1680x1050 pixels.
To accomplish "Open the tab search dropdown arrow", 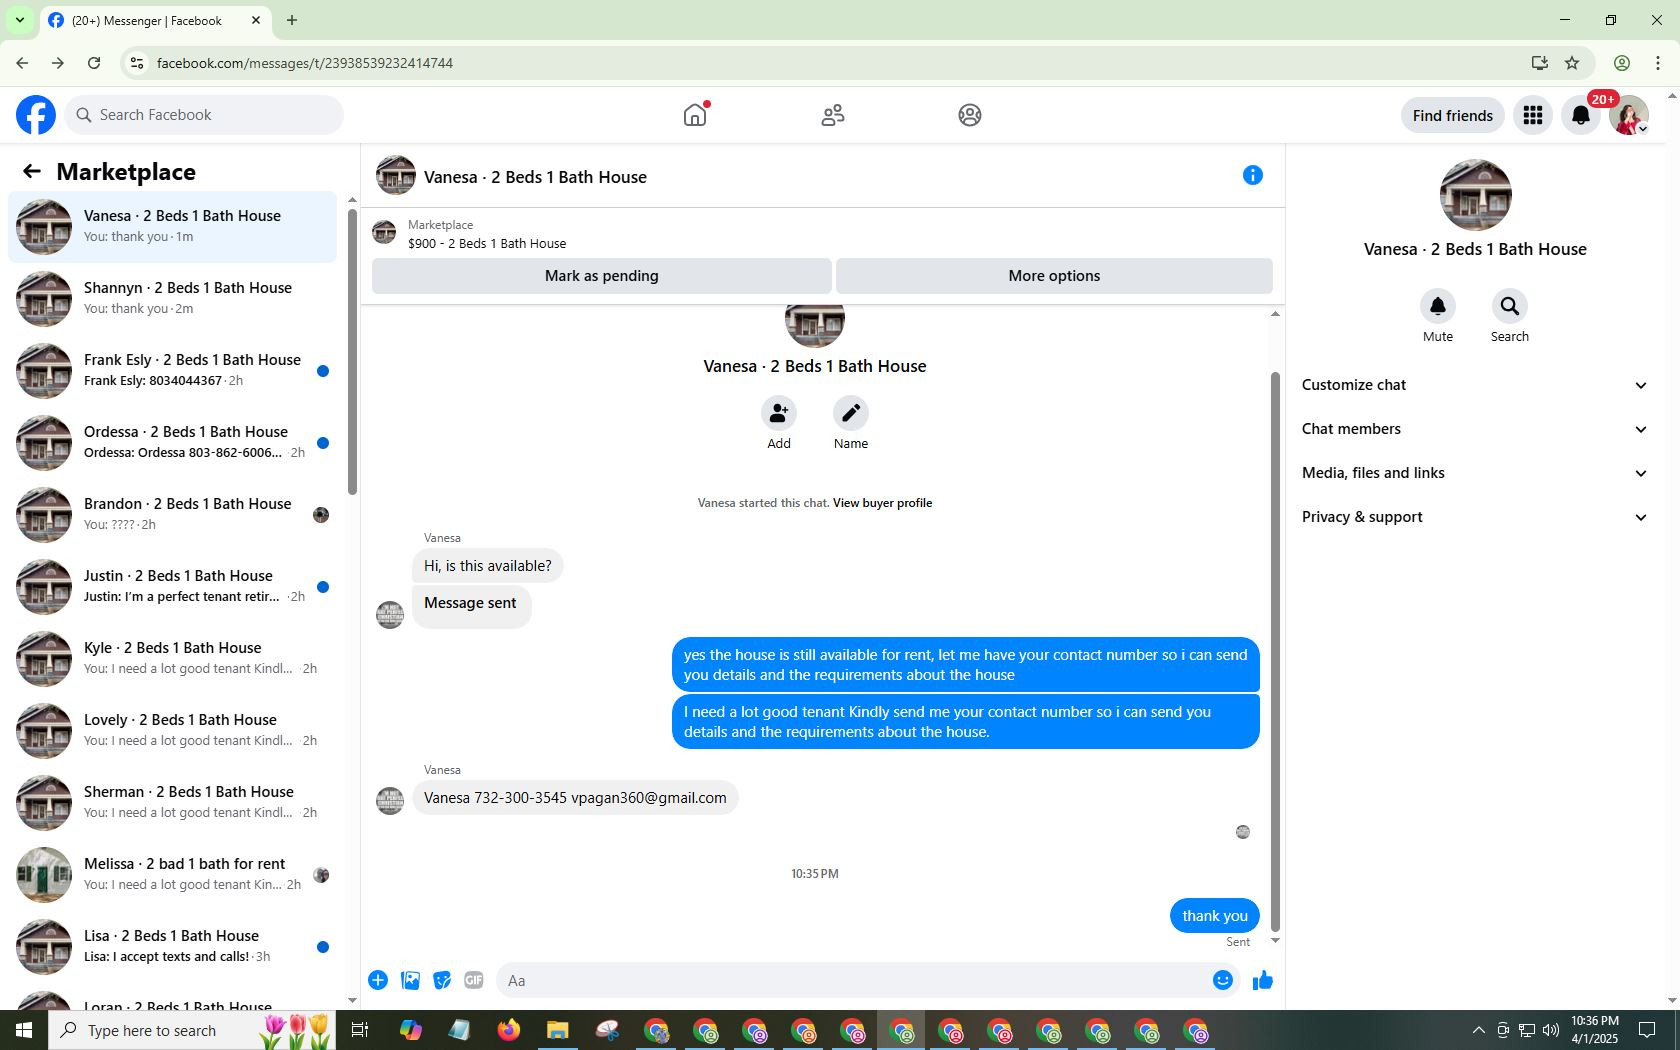I will (19, 20).
